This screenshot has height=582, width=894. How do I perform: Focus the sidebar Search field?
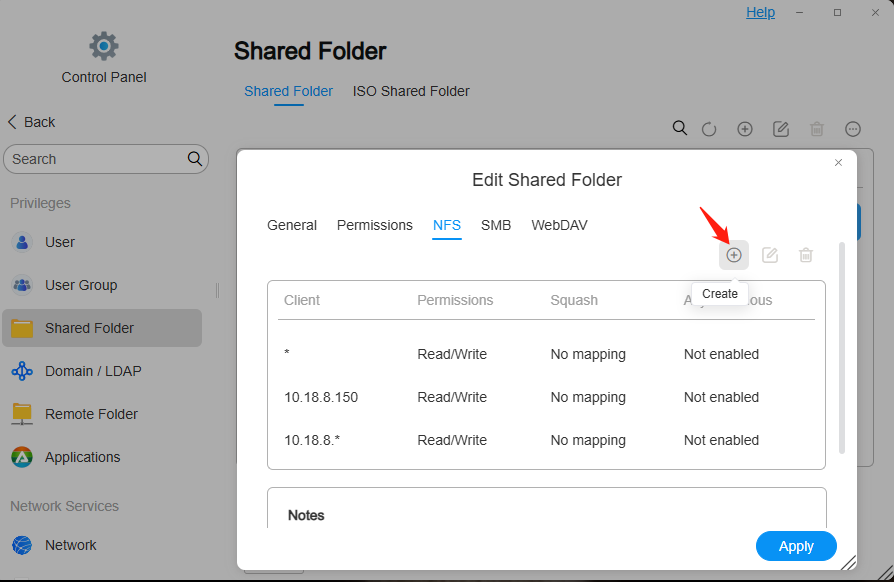(x=95, y=159)
